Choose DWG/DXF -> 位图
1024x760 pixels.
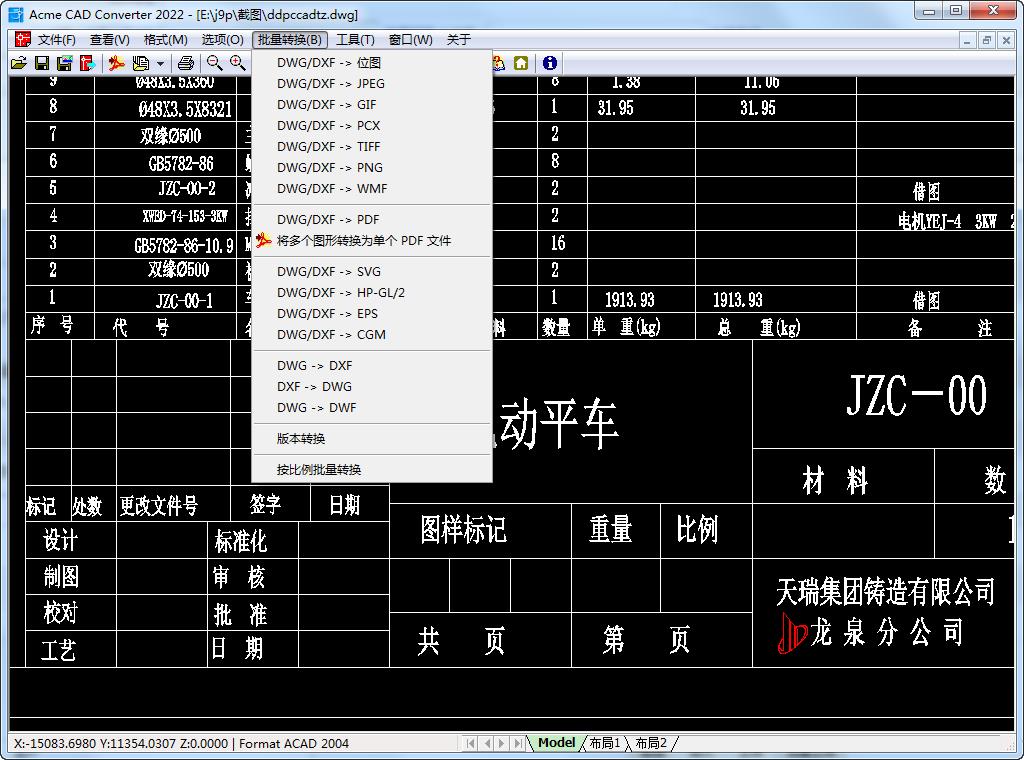372,63
